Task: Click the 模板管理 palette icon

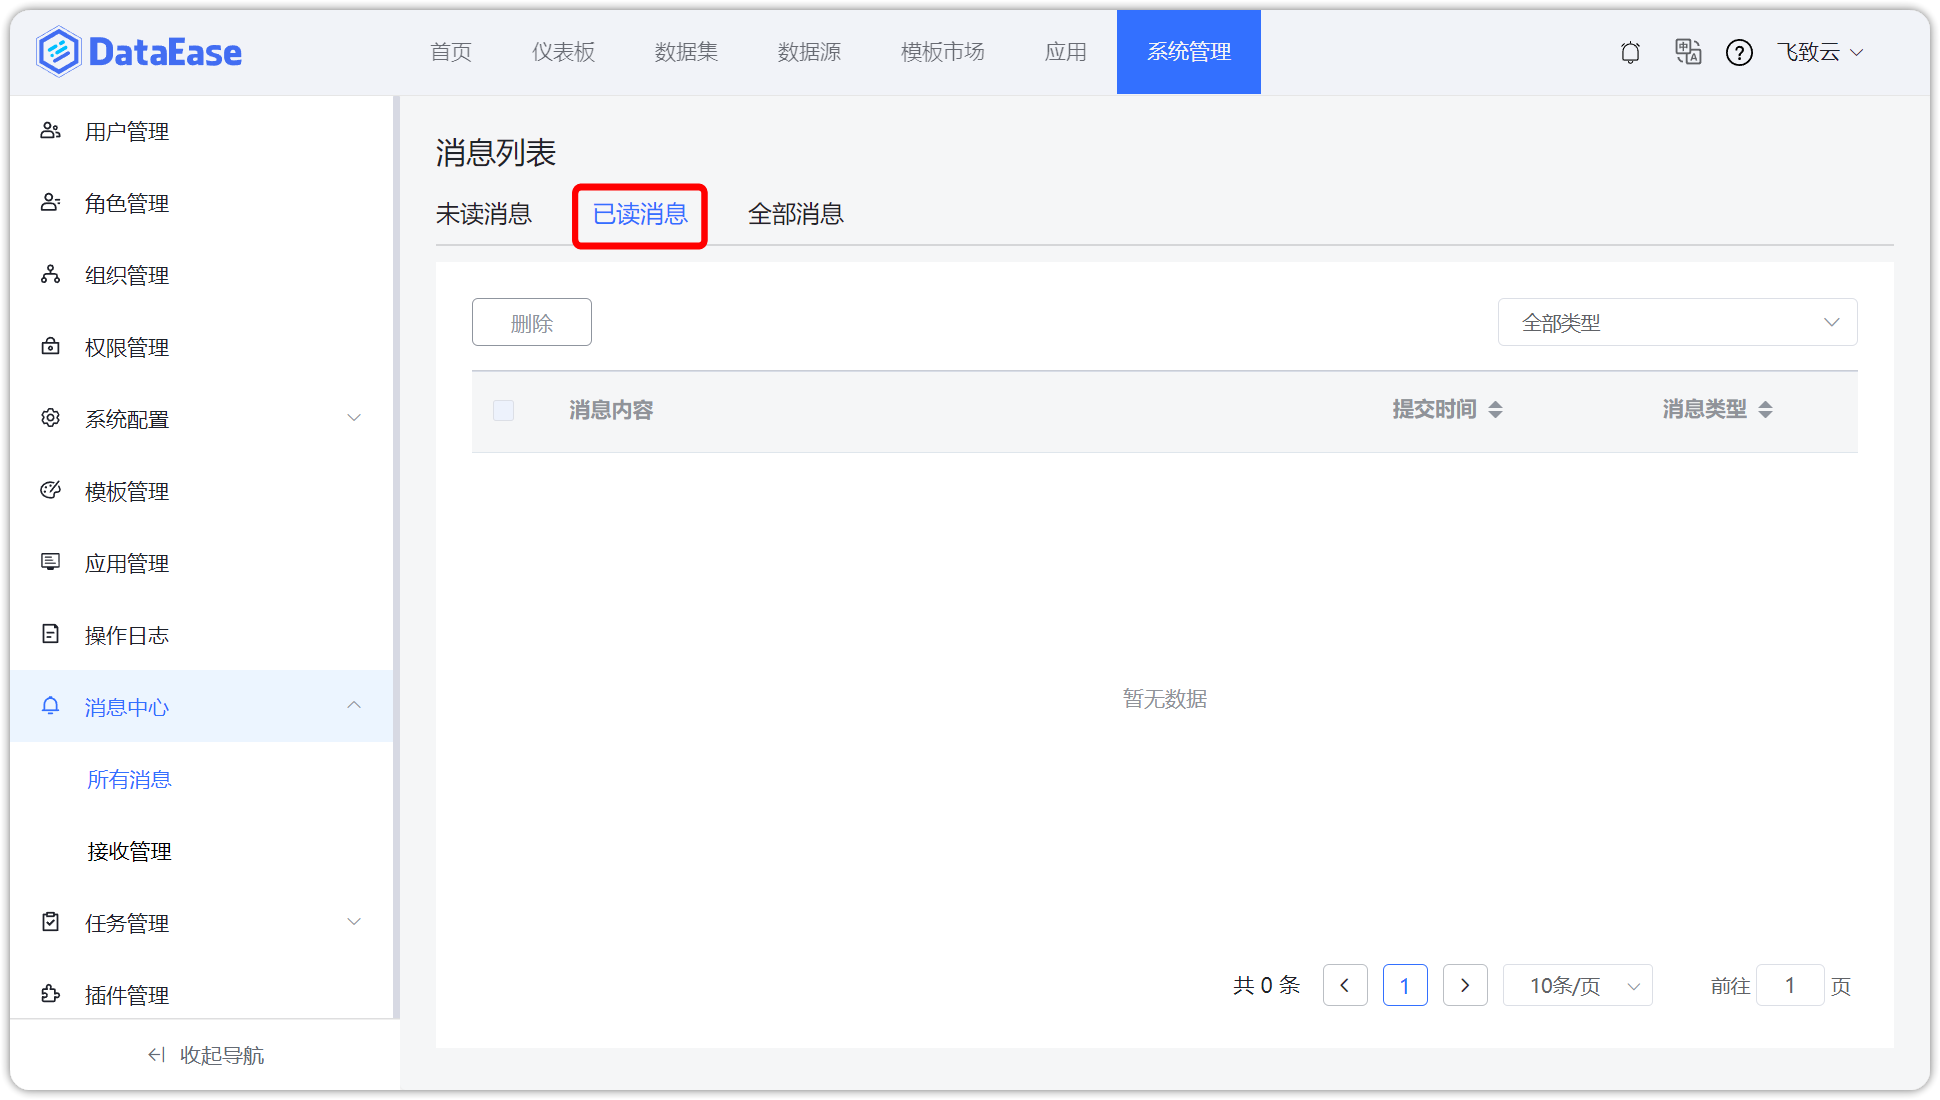Action: tap(50, 490)
